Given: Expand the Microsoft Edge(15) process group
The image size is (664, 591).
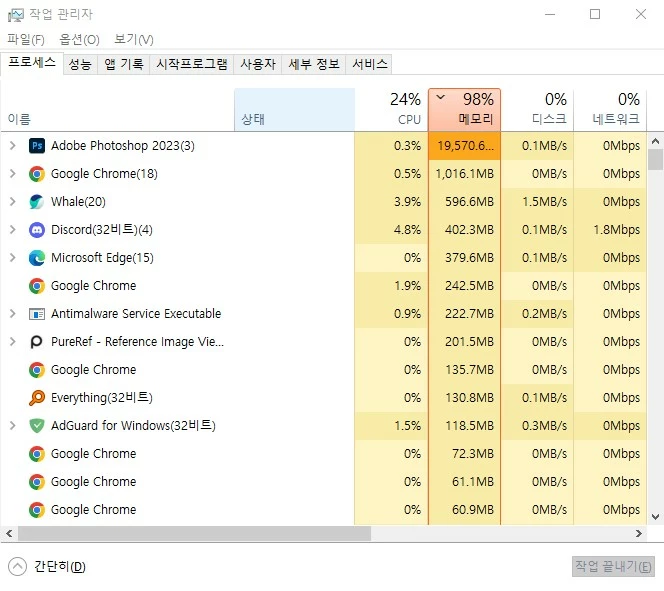Looking at the screenshot, I should pos(13,258).
